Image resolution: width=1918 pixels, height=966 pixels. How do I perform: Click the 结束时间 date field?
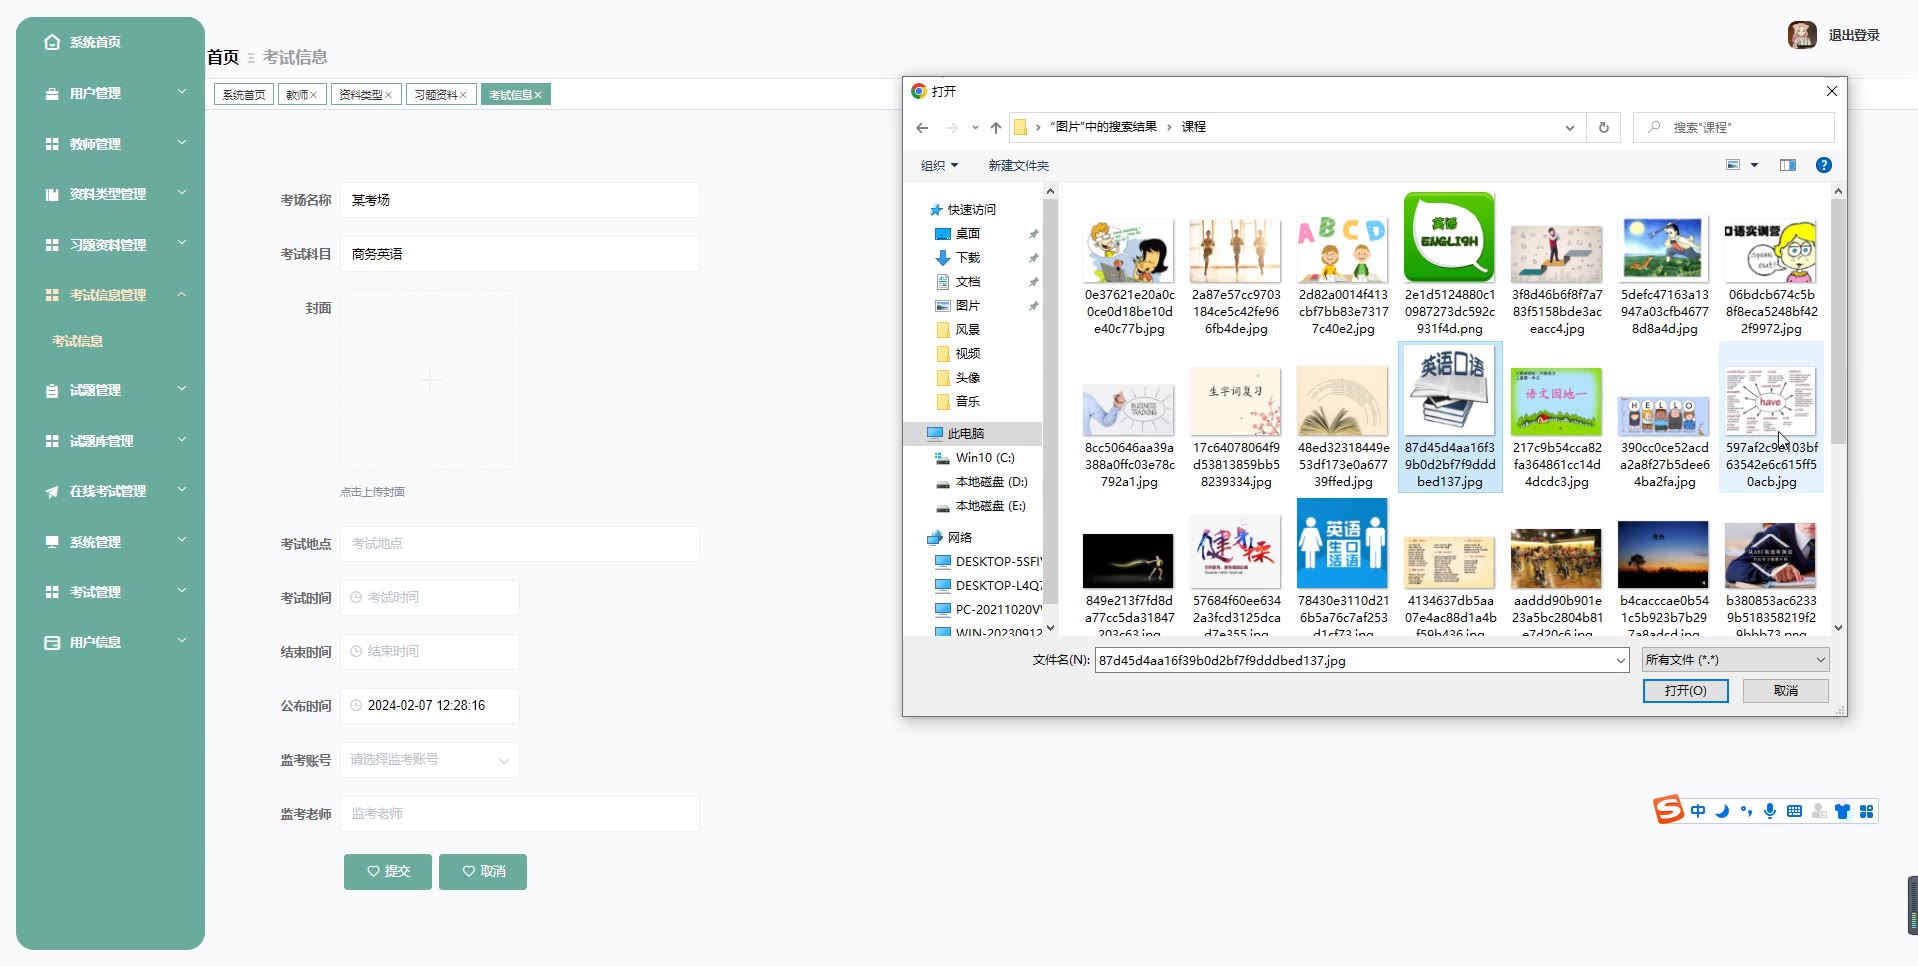tap(429, 652)
